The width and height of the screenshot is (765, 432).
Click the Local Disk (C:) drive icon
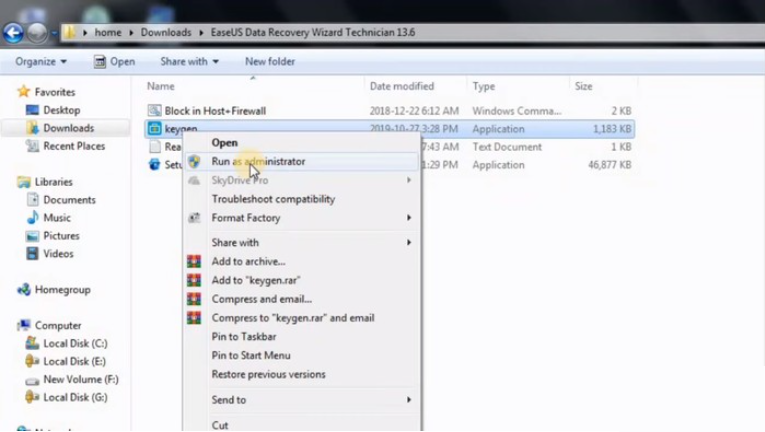tap(32, 343)
